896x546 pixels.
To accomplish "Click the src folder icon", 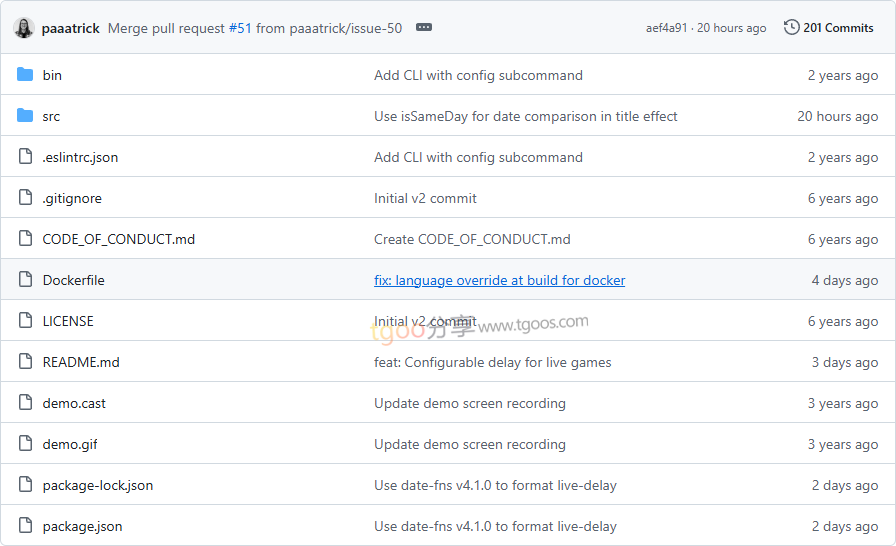I will [x=25, y=116].
